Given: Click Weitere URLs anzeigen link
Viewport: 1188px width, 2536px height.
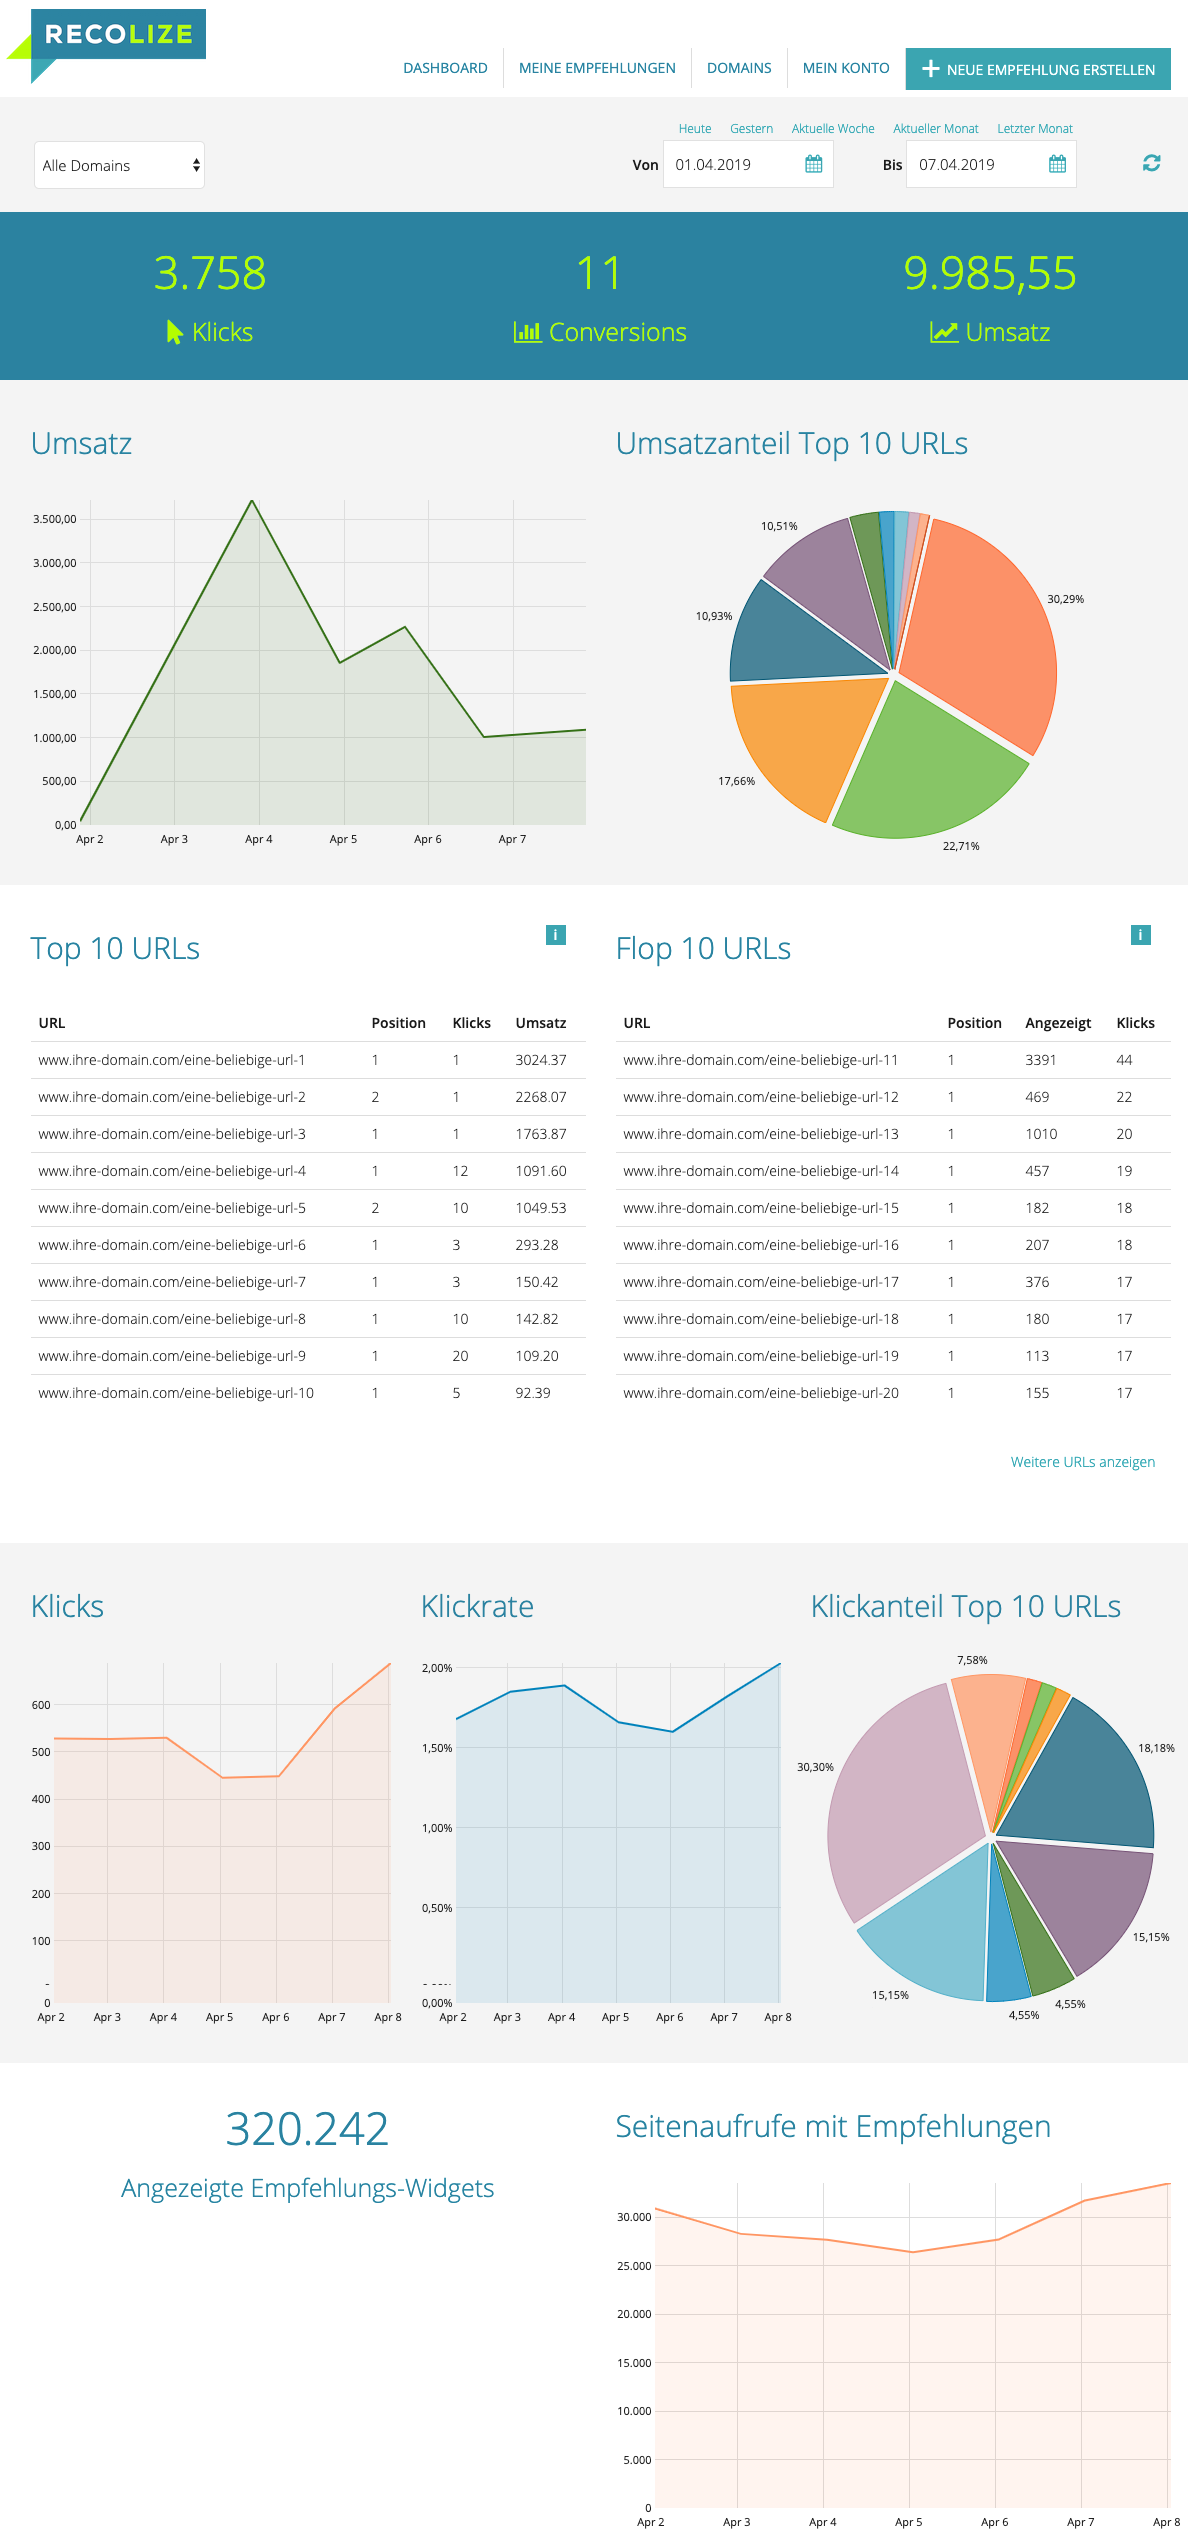Looking at the screenshot, I should [1083, 1462].
